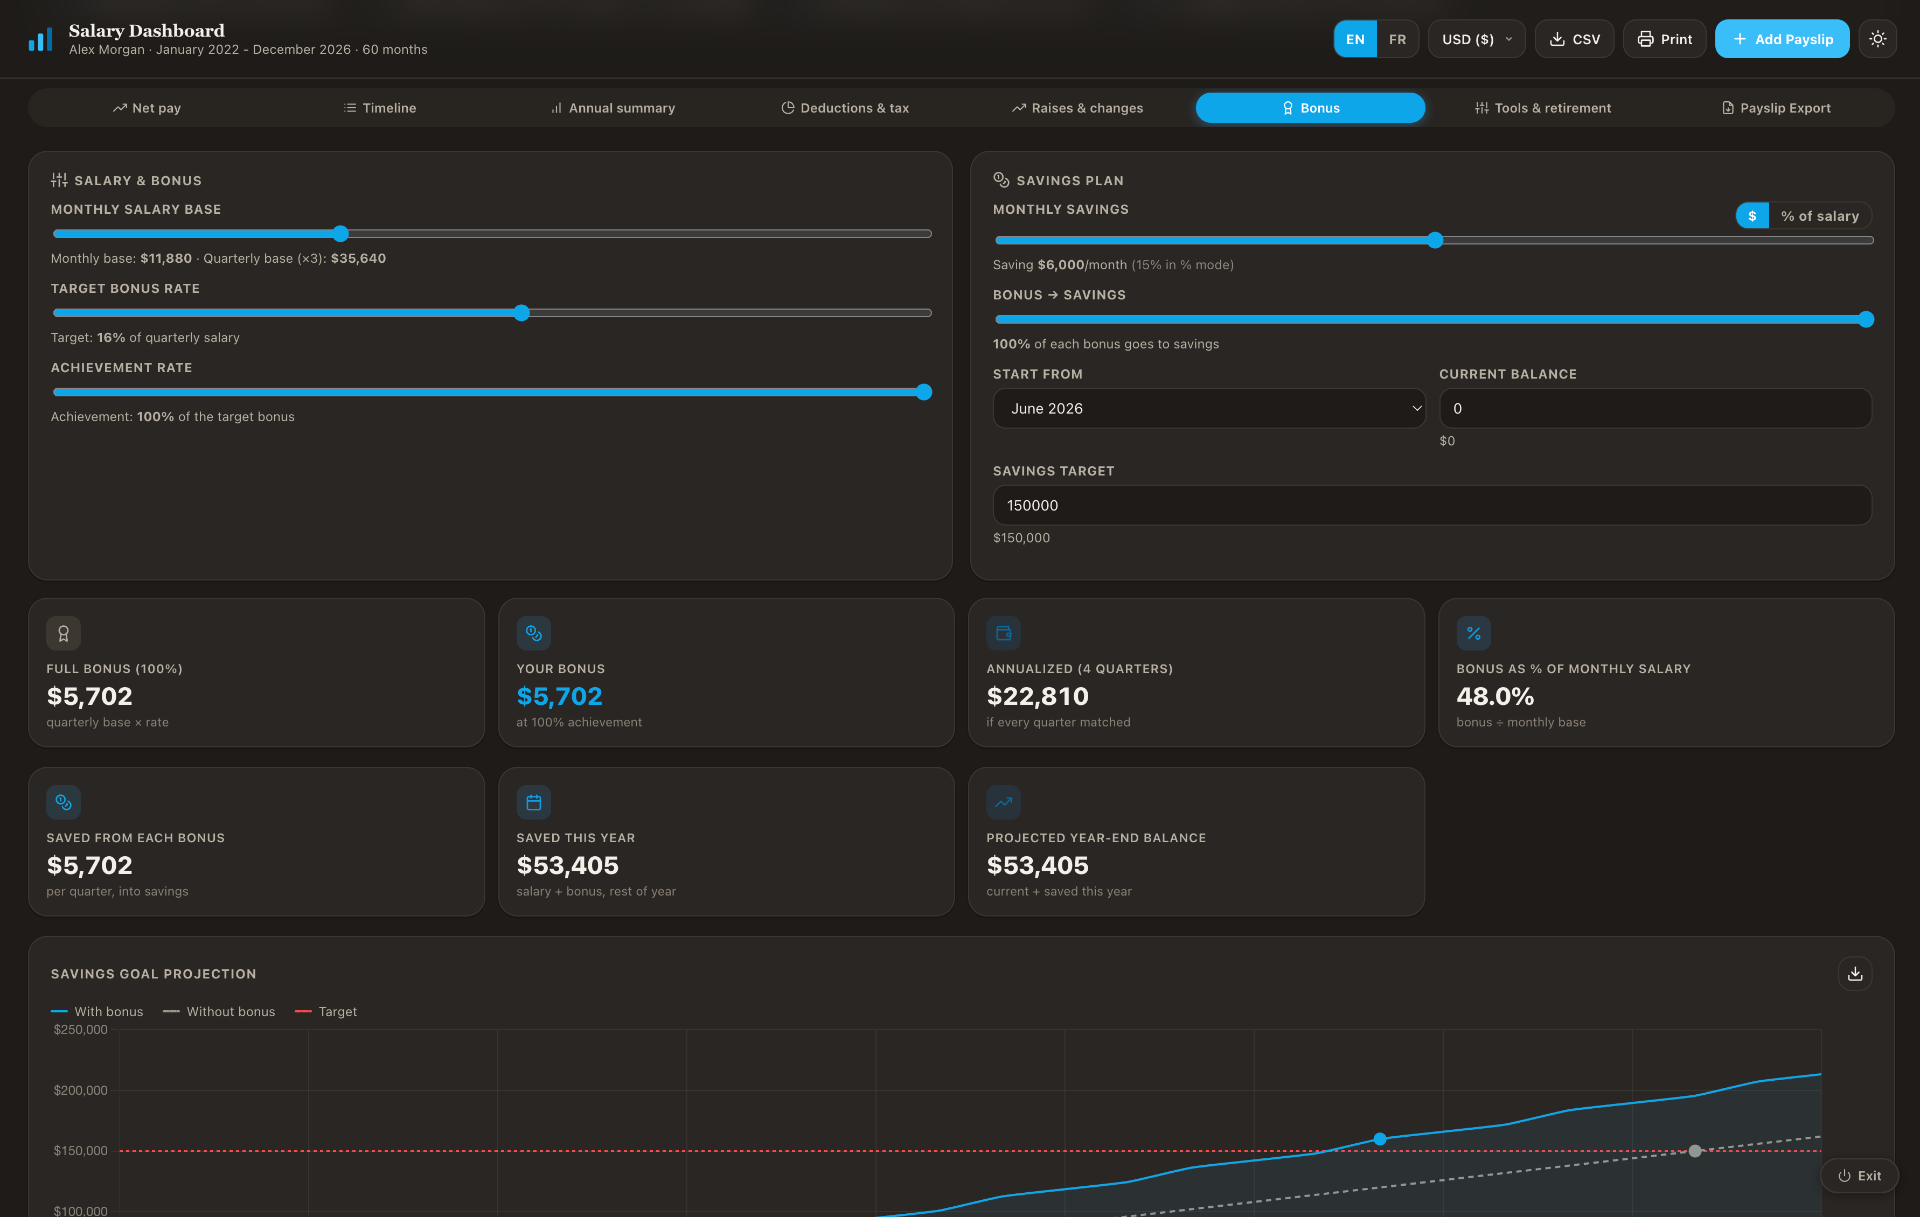Viewport: 1920px width, 1217px height.
Task: Click the Target Bonus Rate slider handle
Action: (521, 313)
